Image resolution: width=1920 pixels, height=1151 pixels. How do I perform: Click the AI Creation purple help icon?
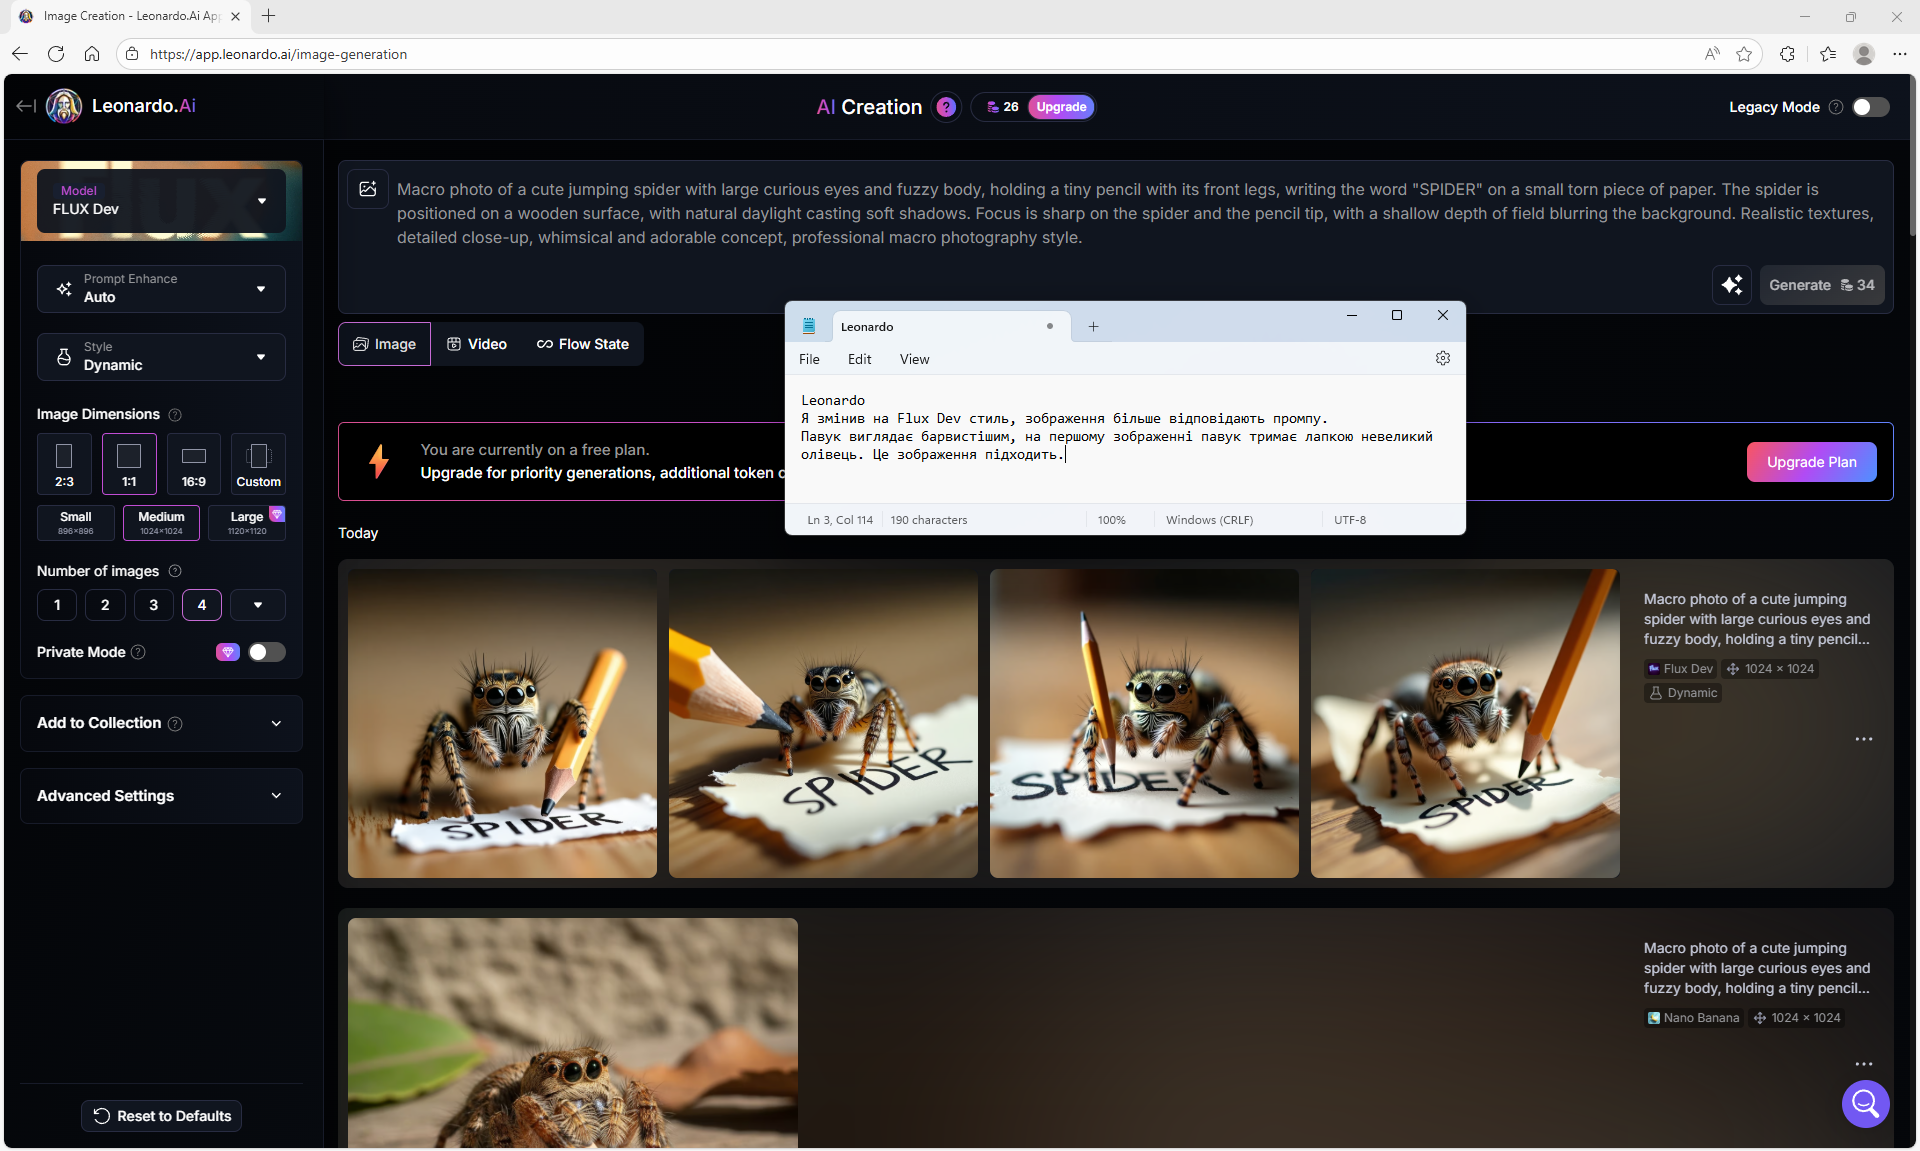pyautogui.click(x=946, y=107)
